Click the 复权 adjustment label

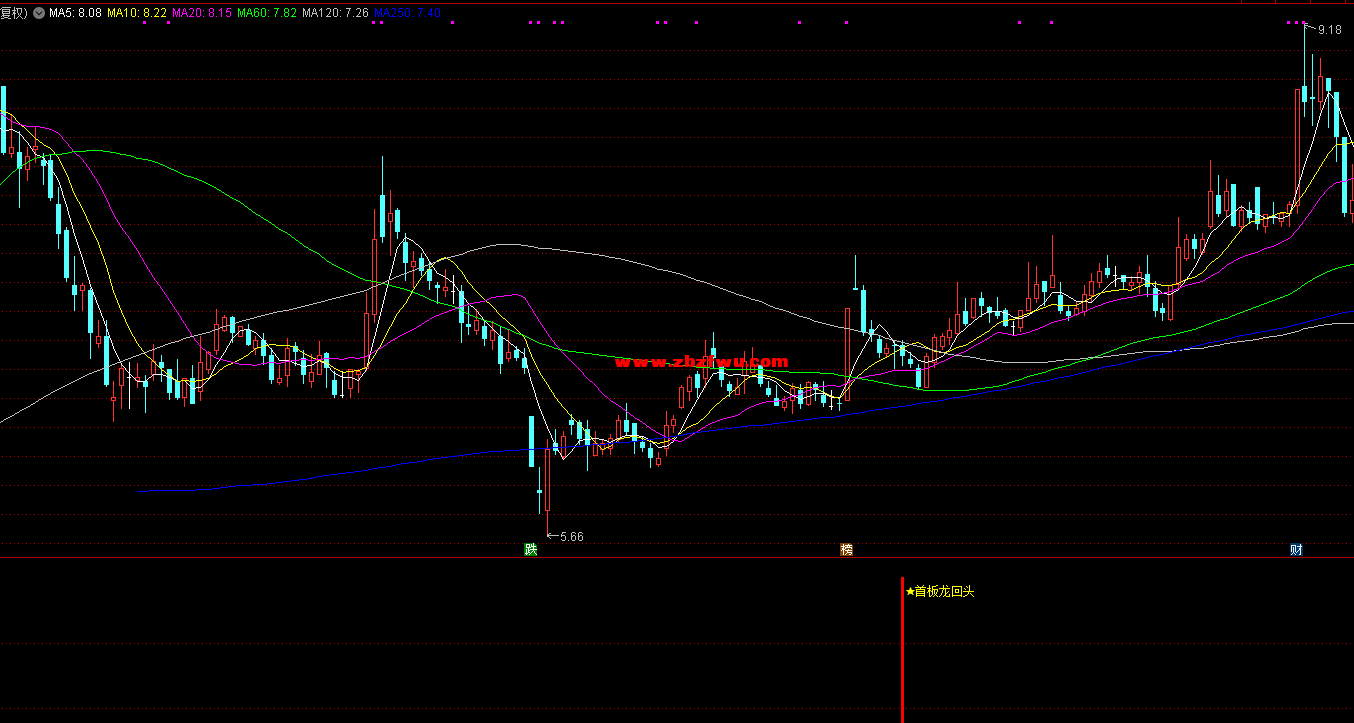tap(15, 13)
